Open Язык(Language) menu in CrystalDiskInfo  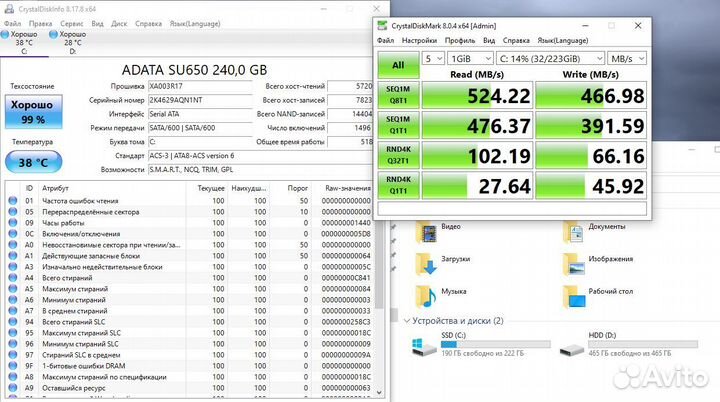[195, 23]
